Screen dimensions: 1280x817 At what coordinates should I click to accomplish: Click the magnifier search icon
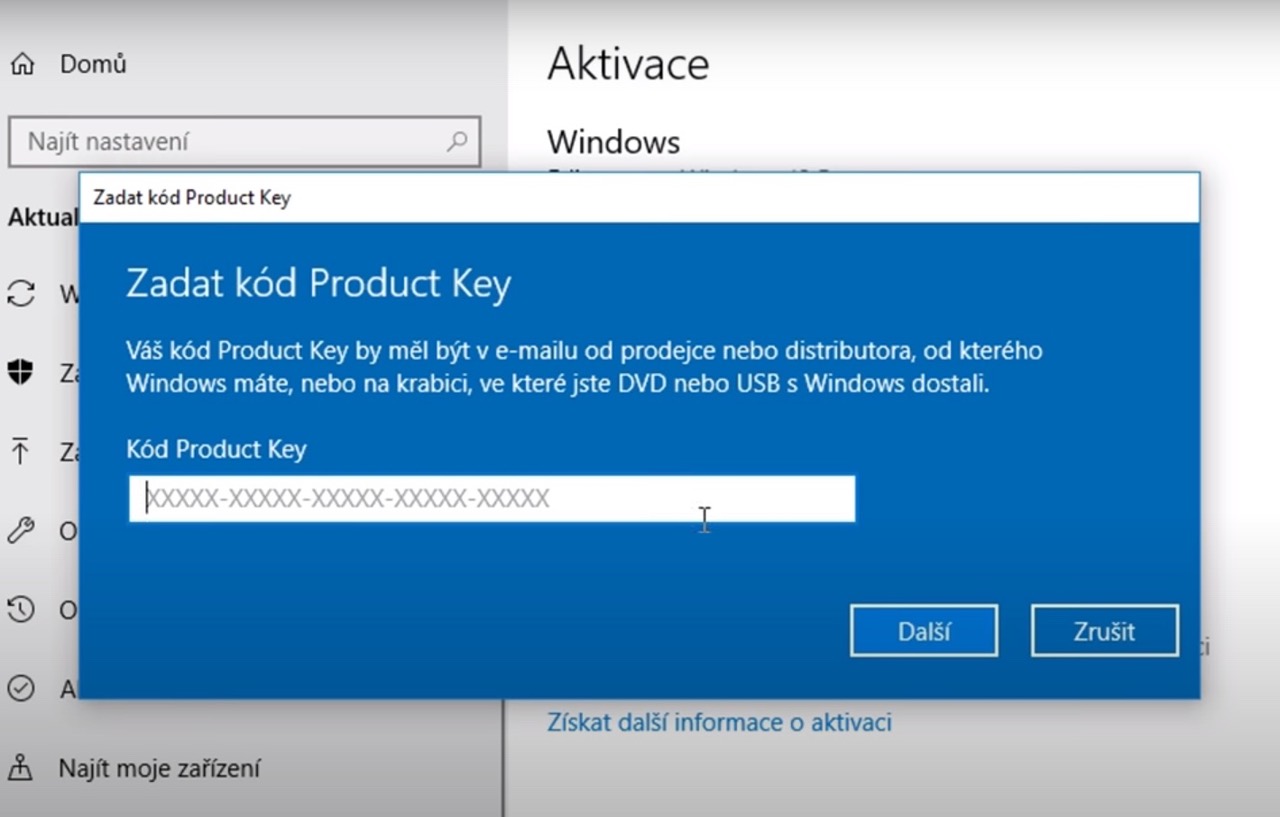click(x=457, y=141)
